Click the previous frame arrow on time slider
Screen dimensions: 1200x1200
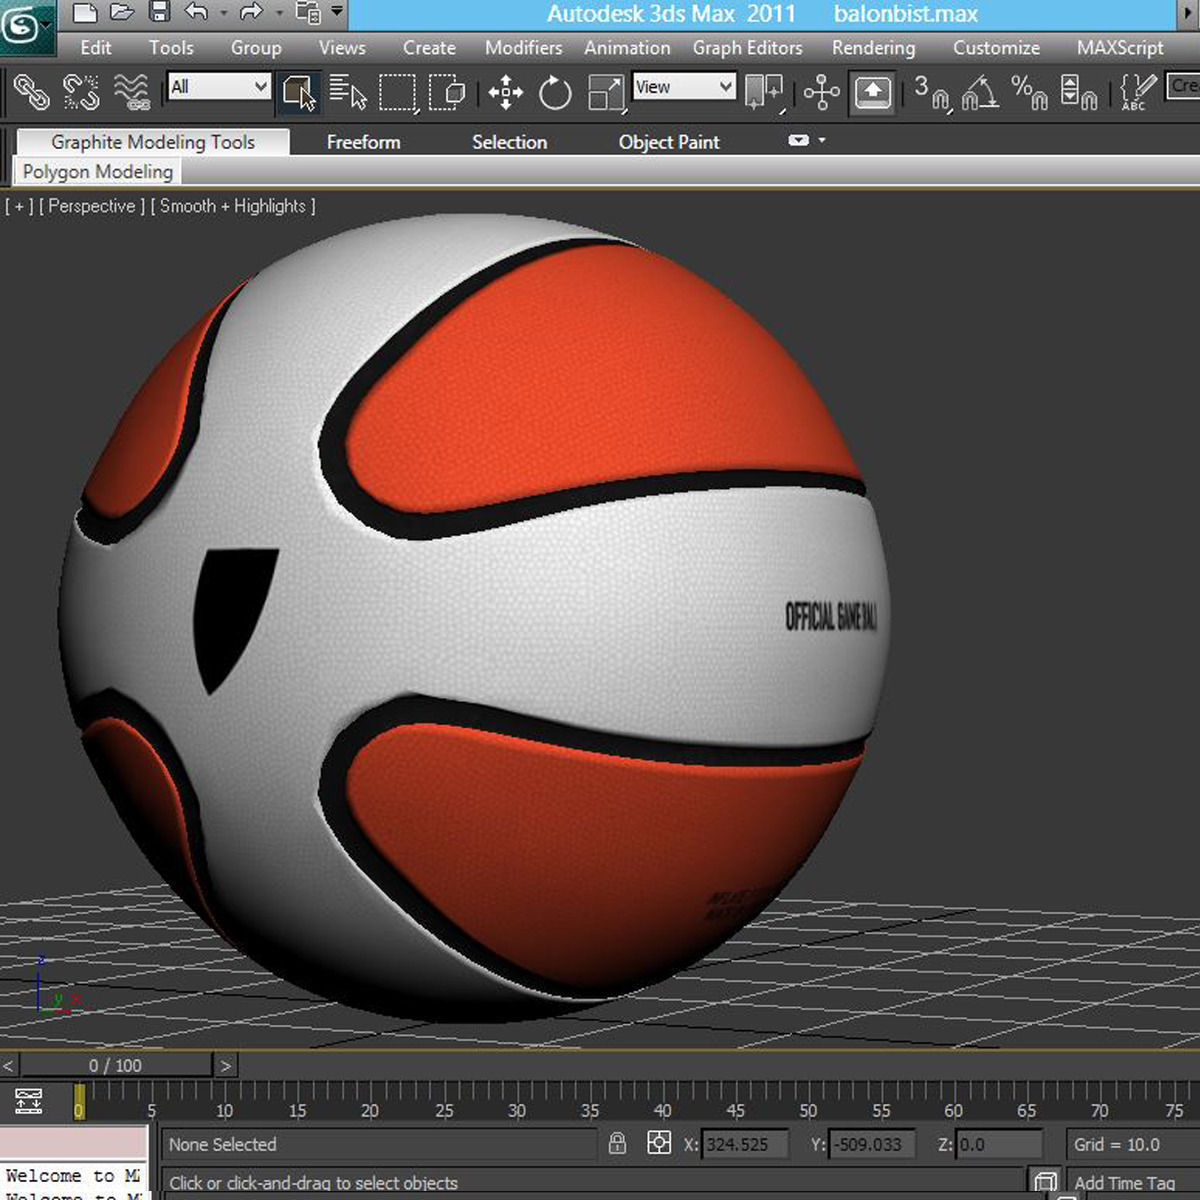8,1066
